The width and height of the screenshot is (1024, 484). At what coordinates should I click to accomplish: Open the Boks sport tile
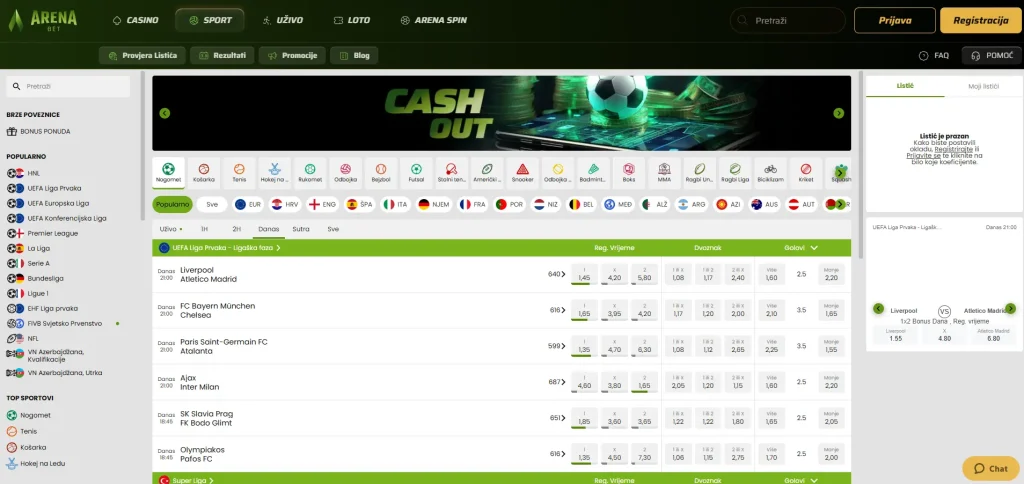pos(629,173)
